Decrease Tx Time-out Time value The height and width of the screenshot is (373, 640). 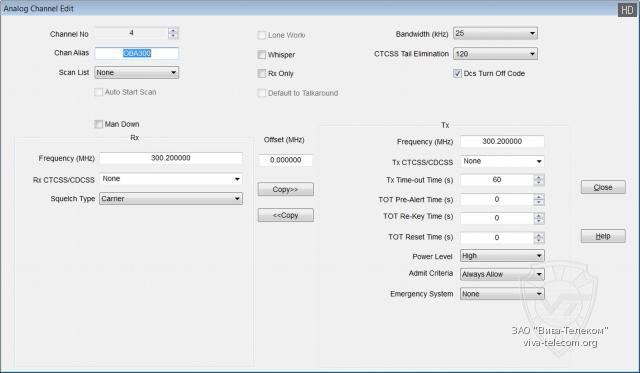539,183
